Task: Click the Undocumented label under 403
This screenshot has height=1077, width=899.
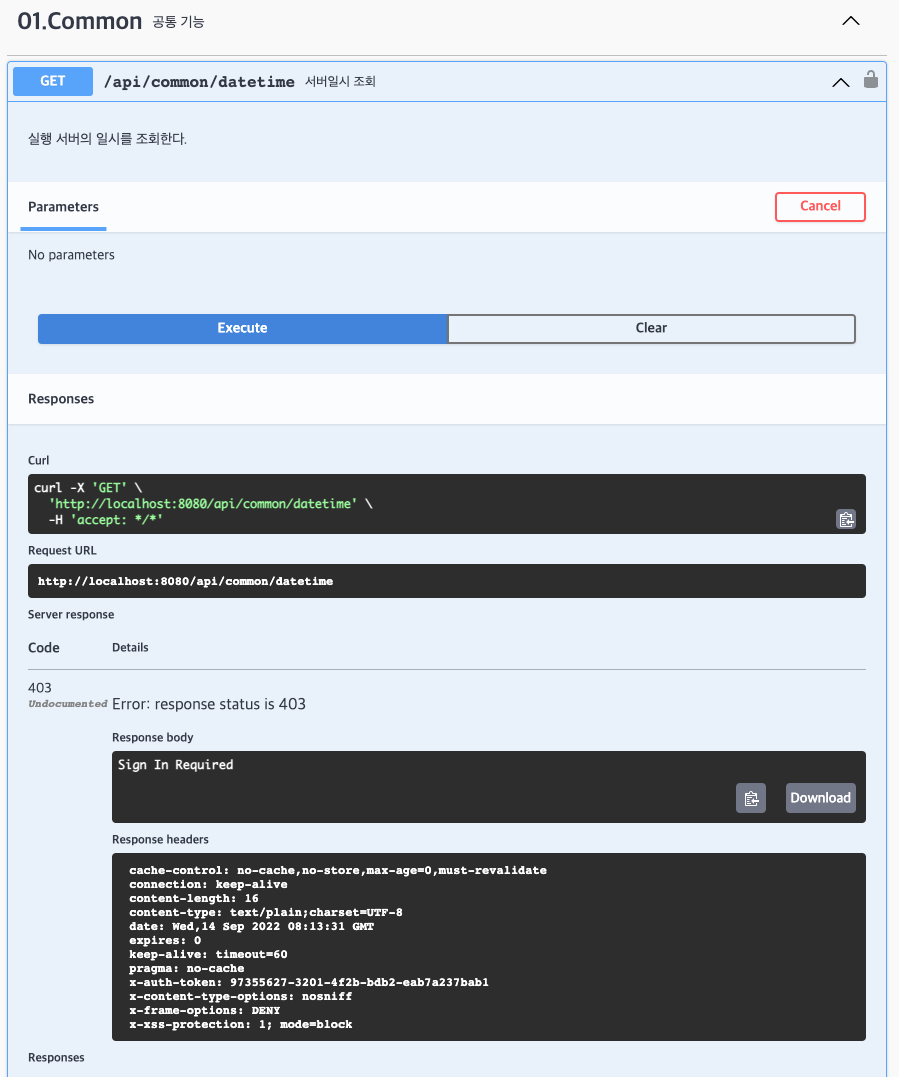Action: [67, 704]
